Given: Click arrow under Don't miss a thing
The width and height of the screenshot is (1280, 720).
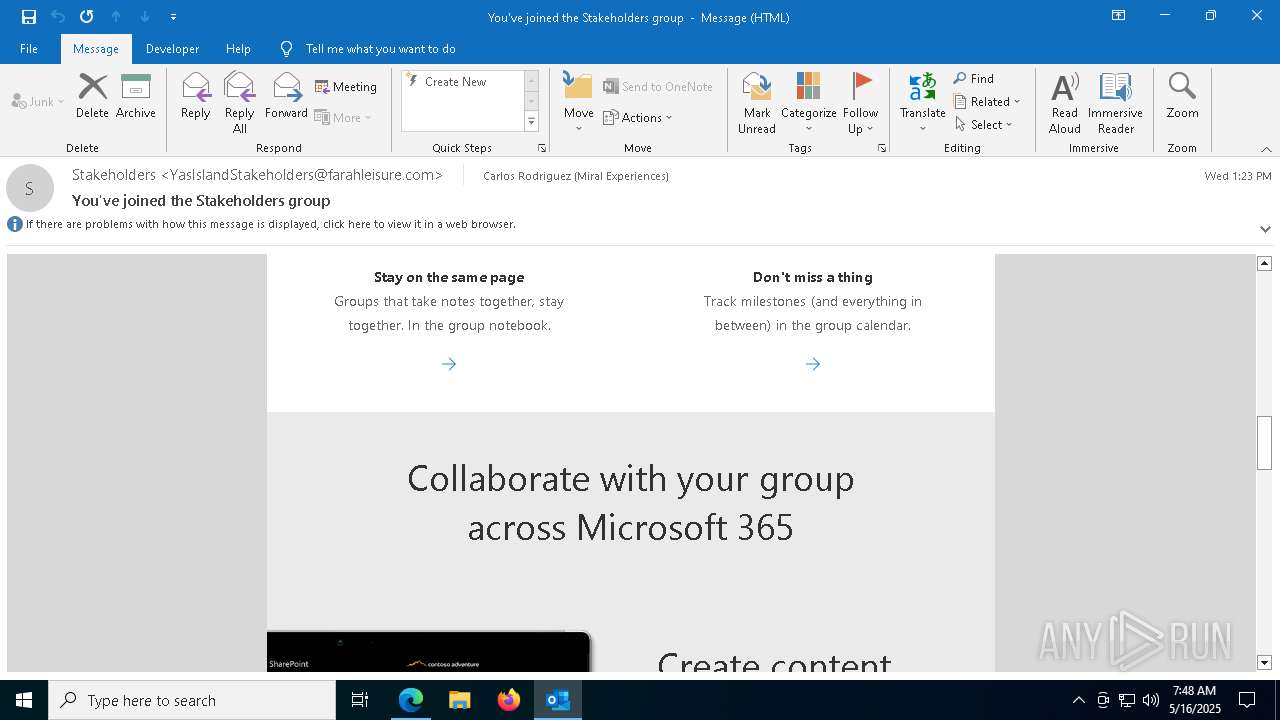Looking at the screenshot, I should [x=813, y=364].
